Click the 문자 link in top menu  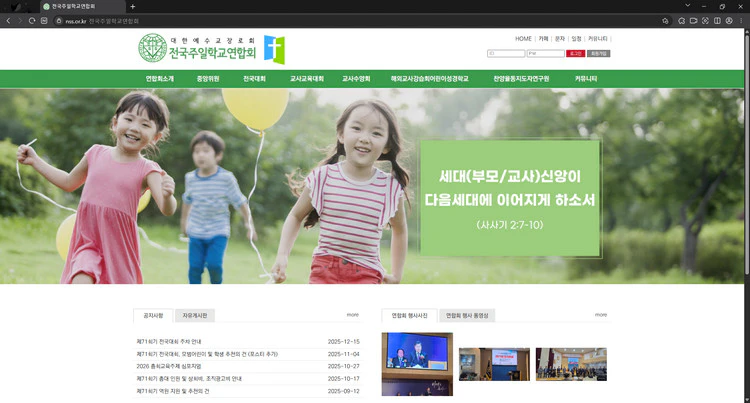pyautogui.click(x=560, y=39)
